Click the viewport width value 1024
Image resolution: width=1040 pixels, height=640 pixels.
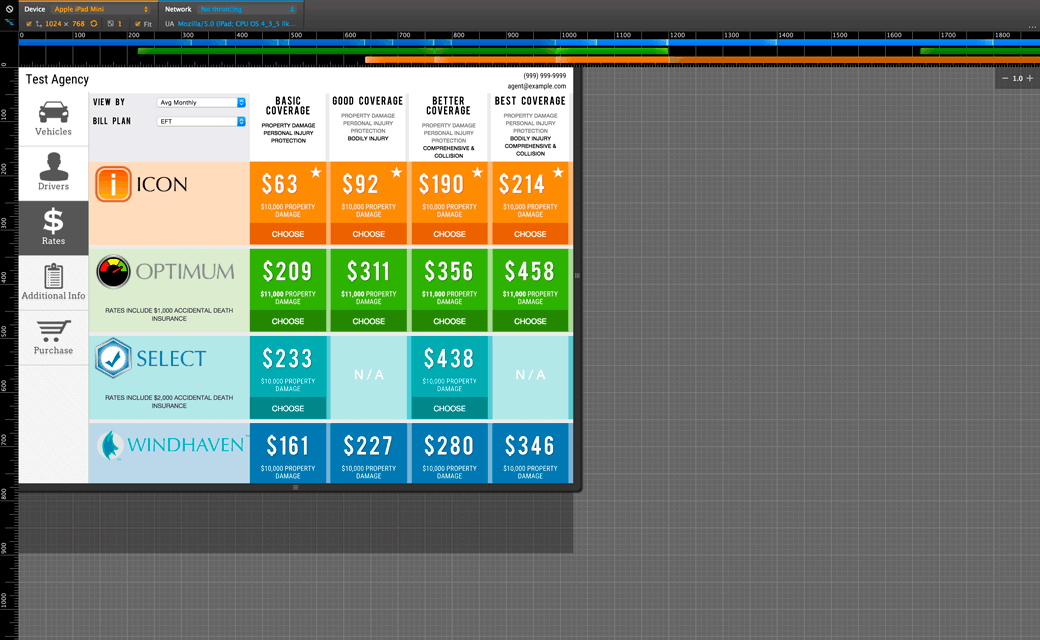pos(53,23)
